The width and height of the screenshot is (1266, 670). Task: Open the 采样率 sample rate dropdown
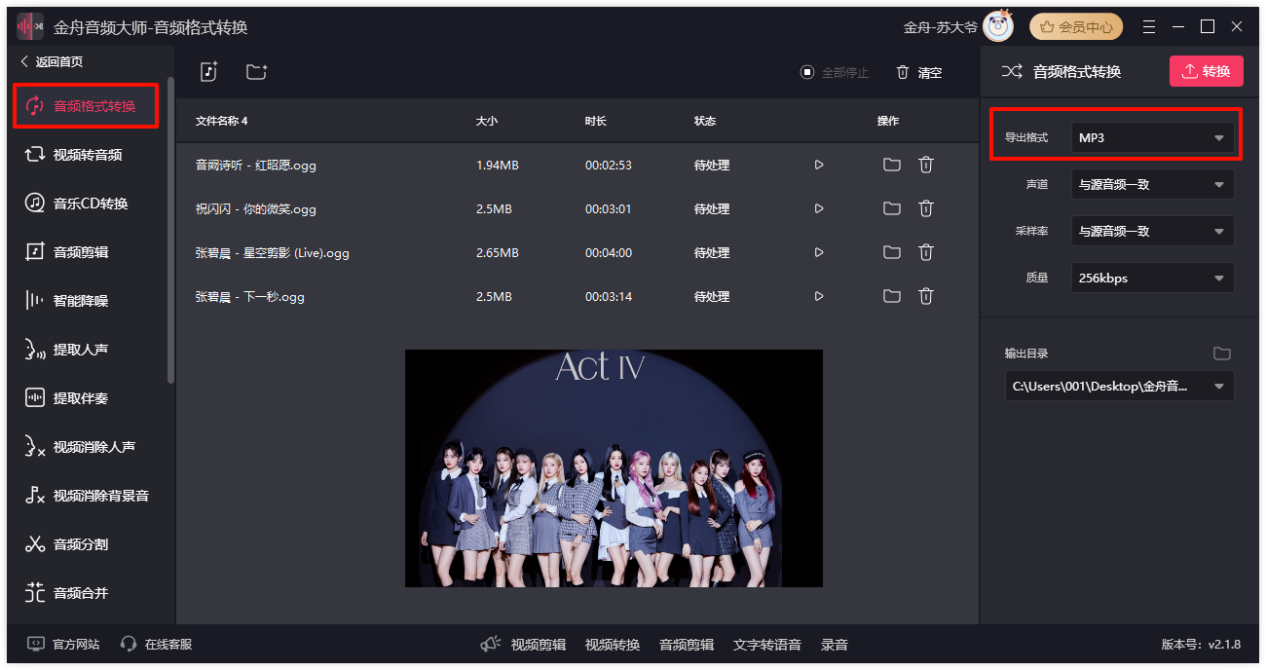coord(1152,231)
